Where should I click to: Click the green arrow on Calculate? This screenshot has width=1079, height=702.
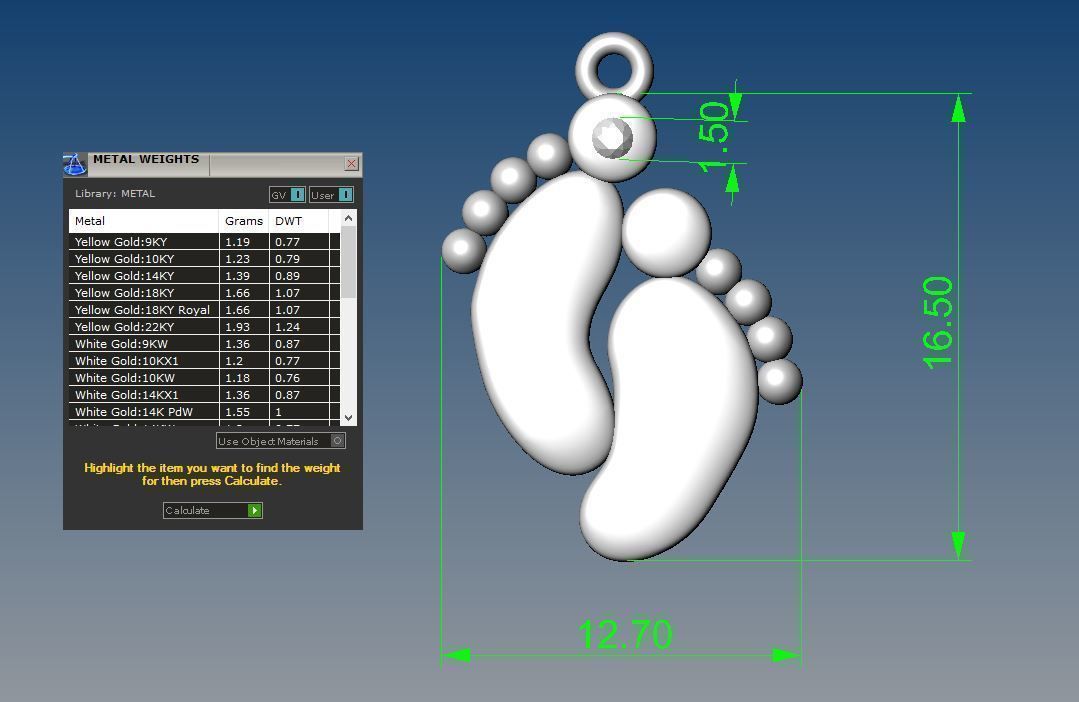coord(255,510)
